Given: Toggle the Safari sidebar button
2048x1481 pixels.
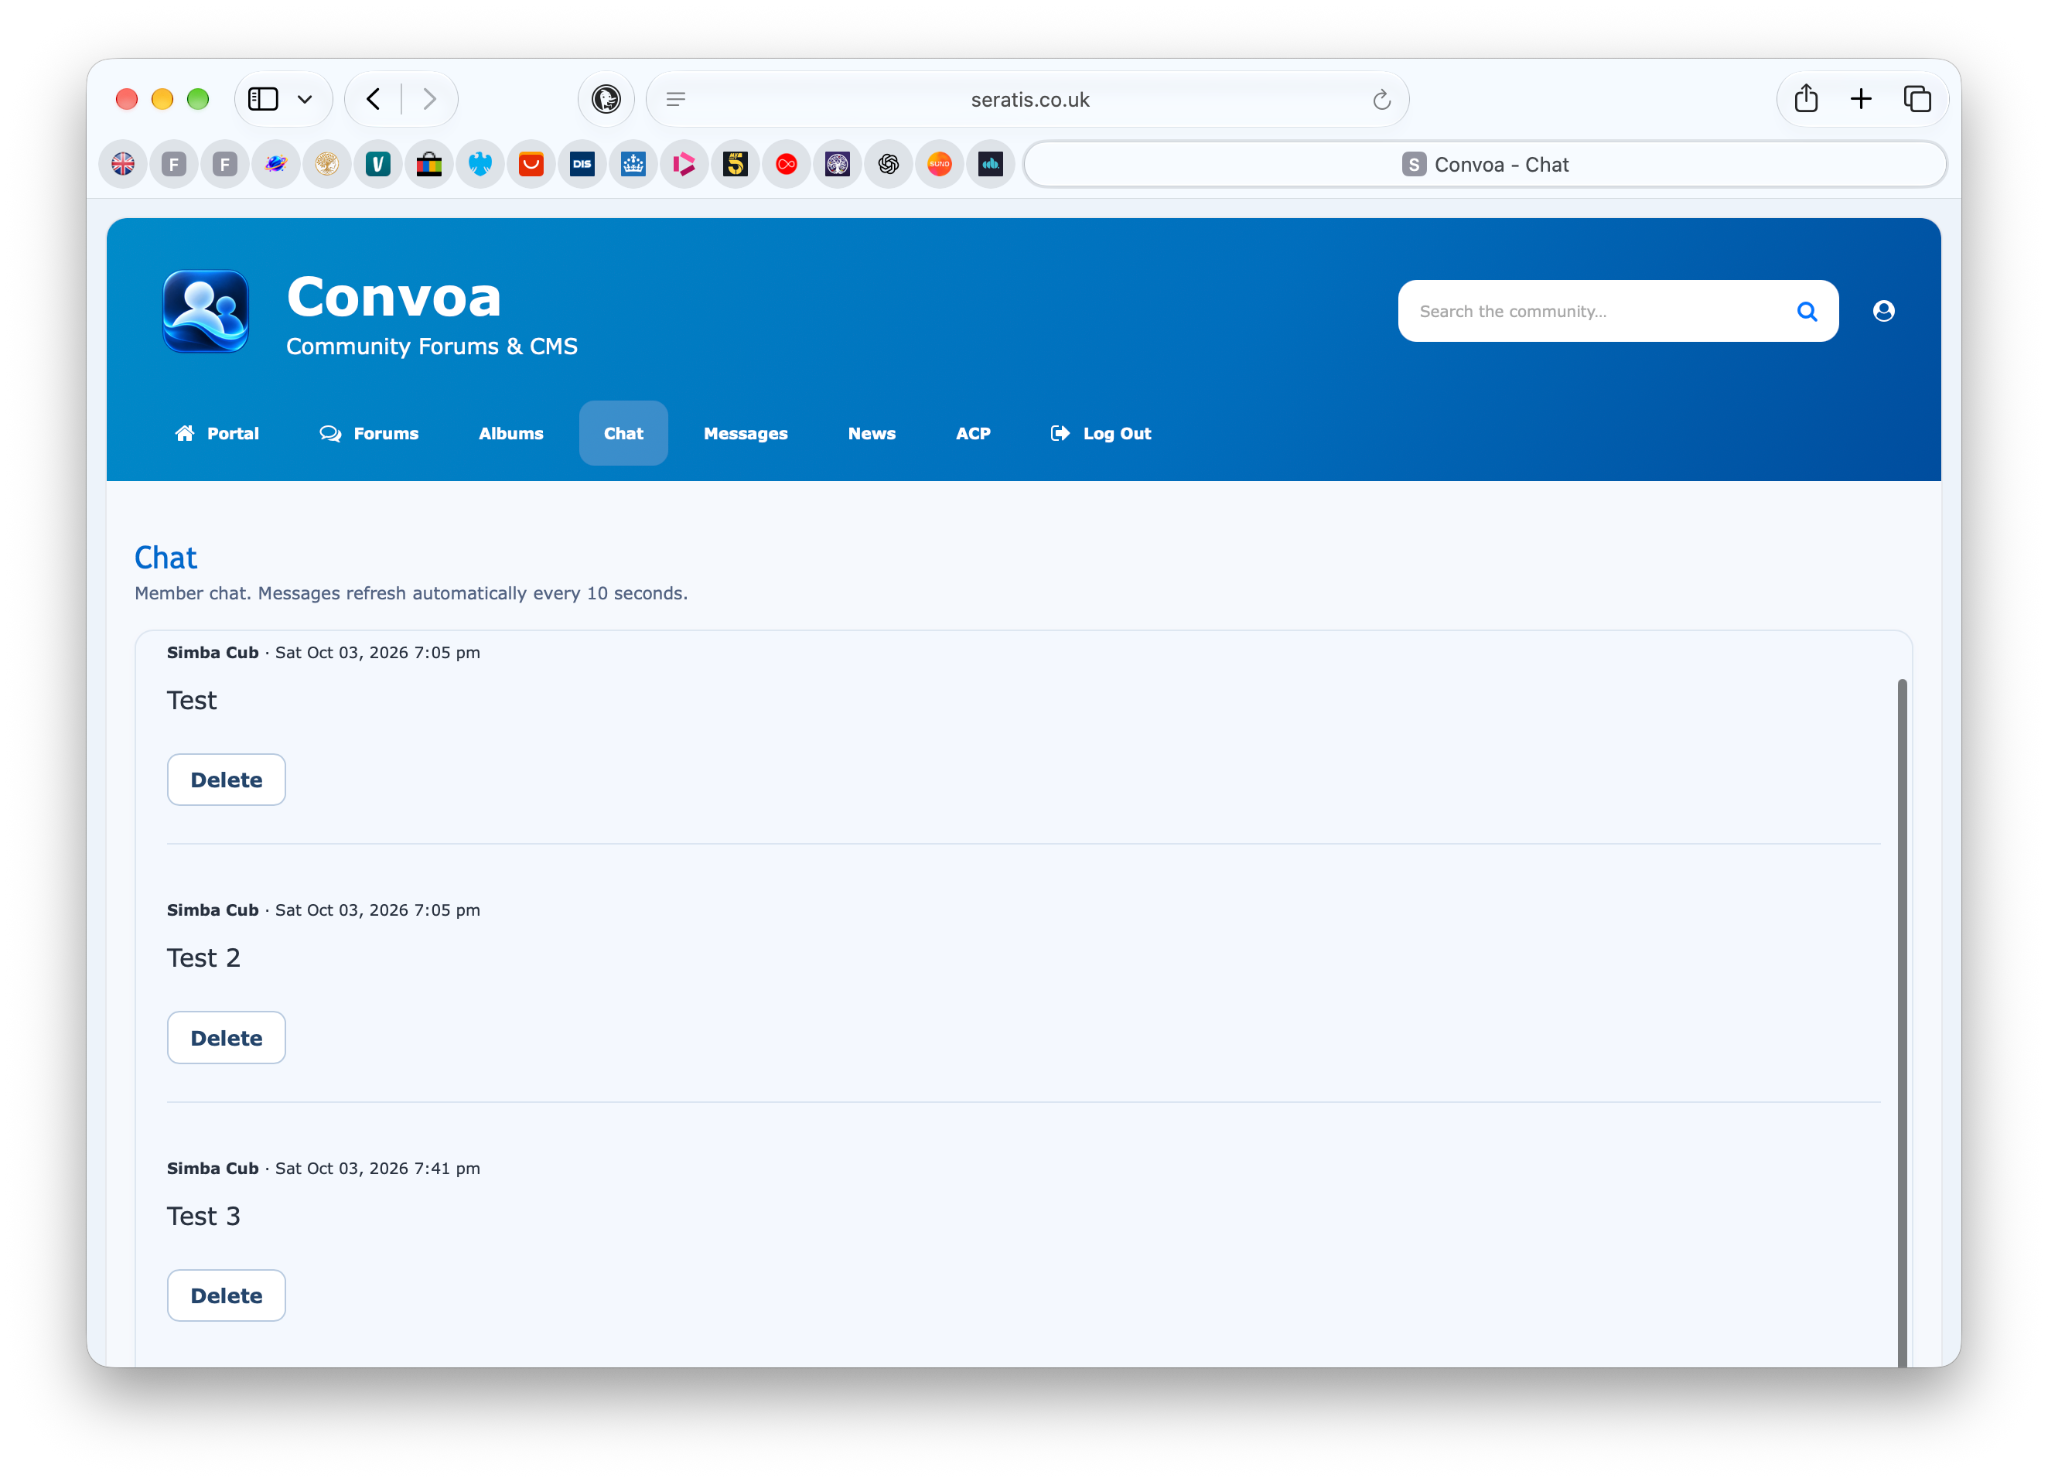Looking at the screenshot, I should coord(263,99).
